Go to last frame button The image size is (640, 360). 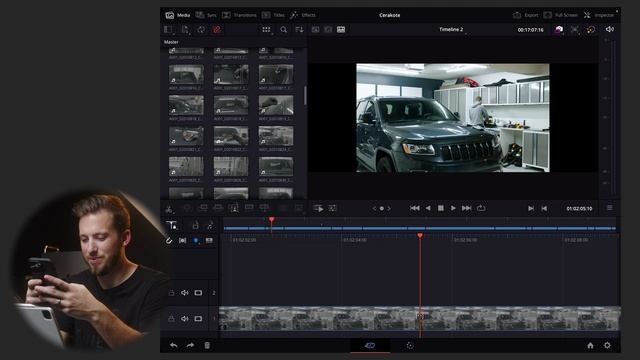coord(467,208)
